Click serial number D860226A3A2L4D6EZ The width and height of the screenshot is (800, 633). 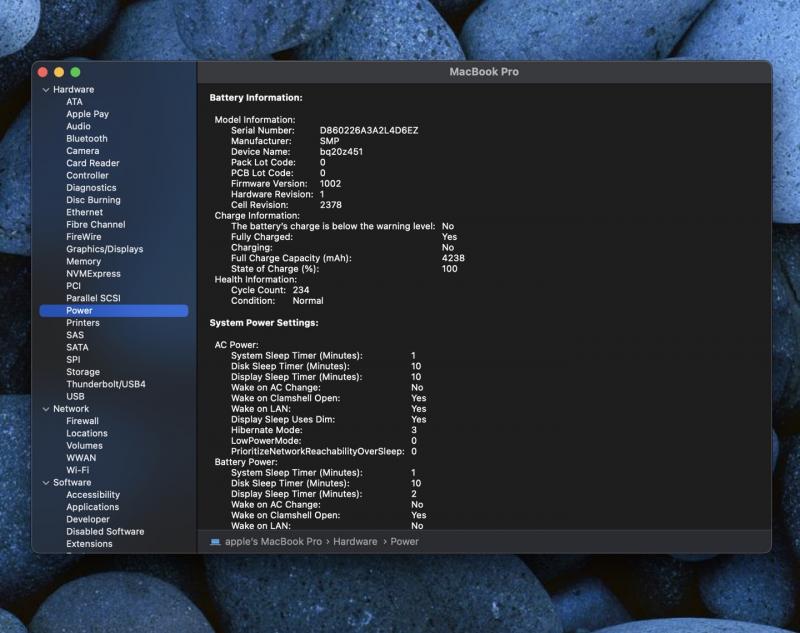click(369, 131)
